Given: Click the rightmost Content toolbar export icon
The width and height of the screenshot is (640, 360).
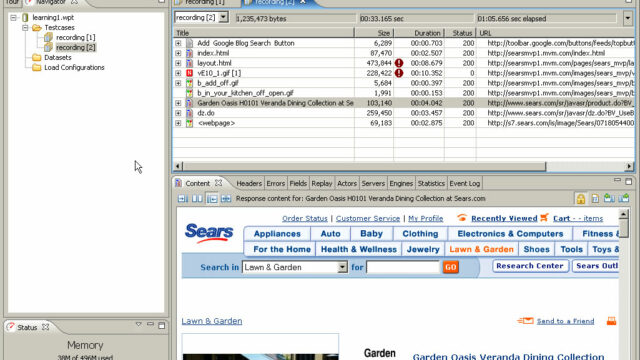Looking at the screenshot, I should click(624, 198).
